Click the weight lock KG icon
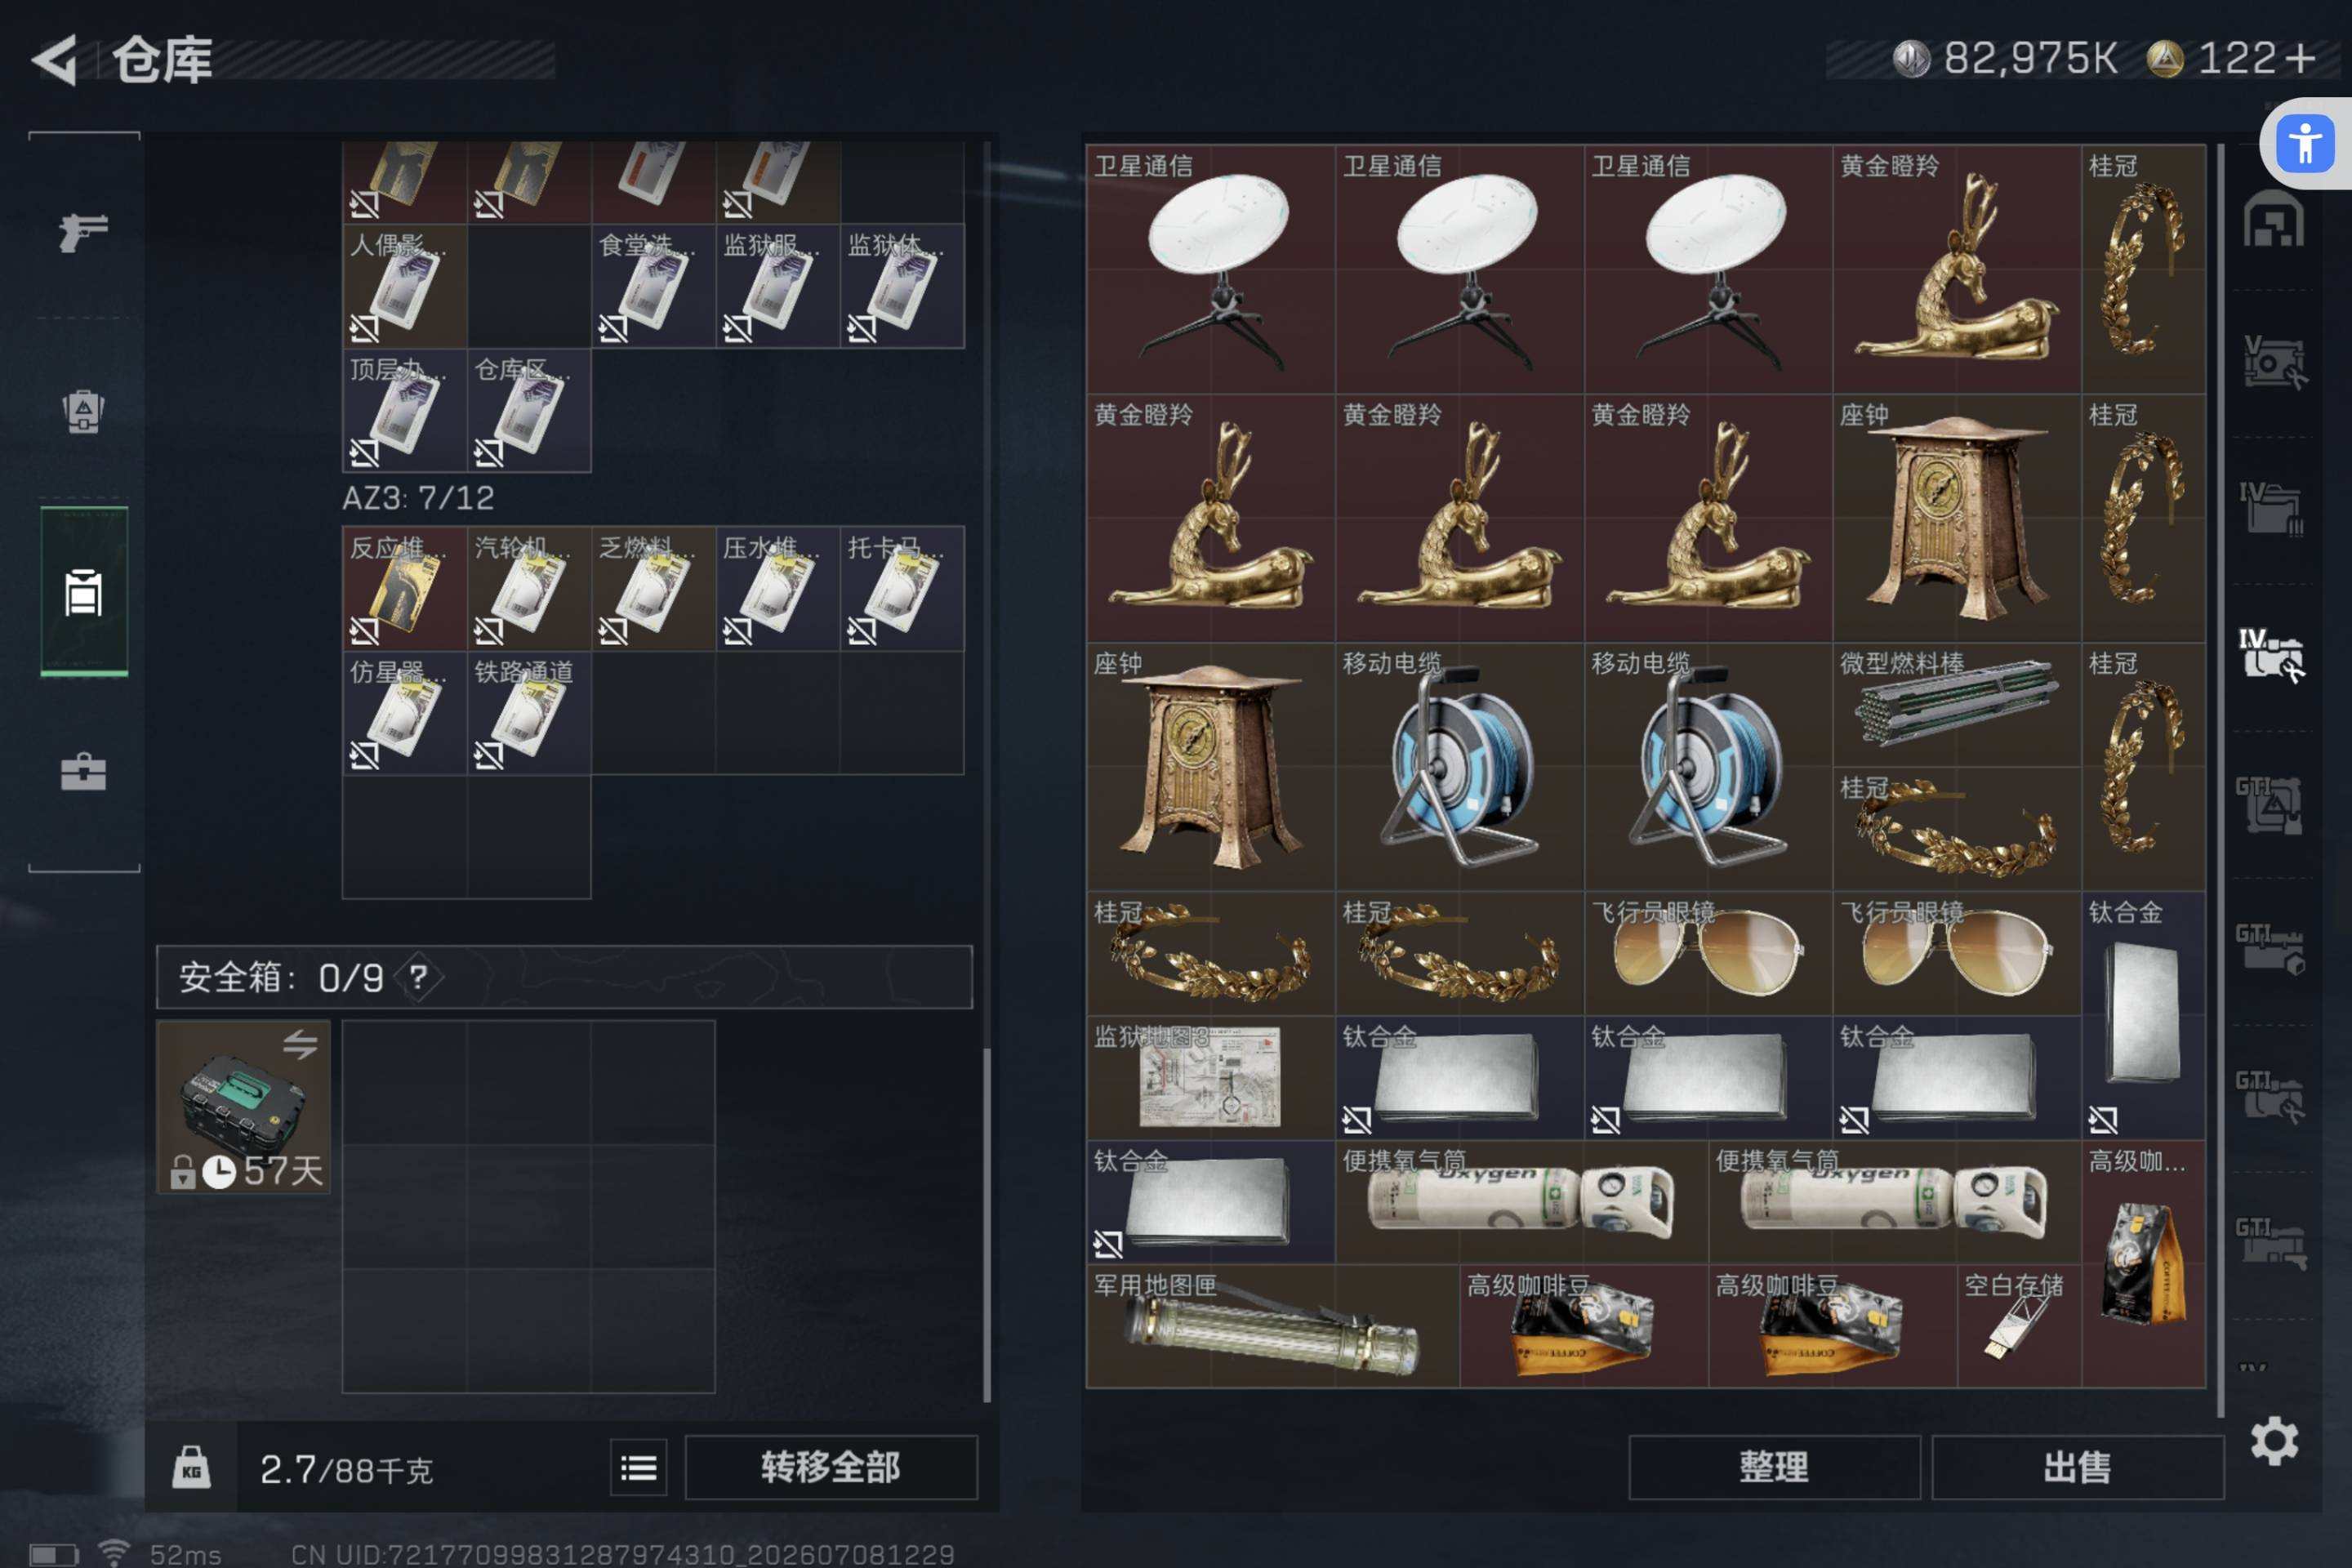This screenshot has height=1568, width=2352. 191,1467
